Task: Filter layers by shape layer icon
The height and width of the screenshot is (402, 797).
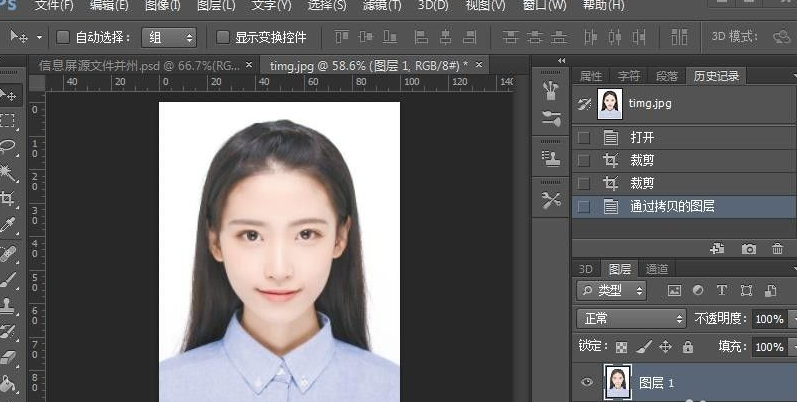Action: [746, 290]
